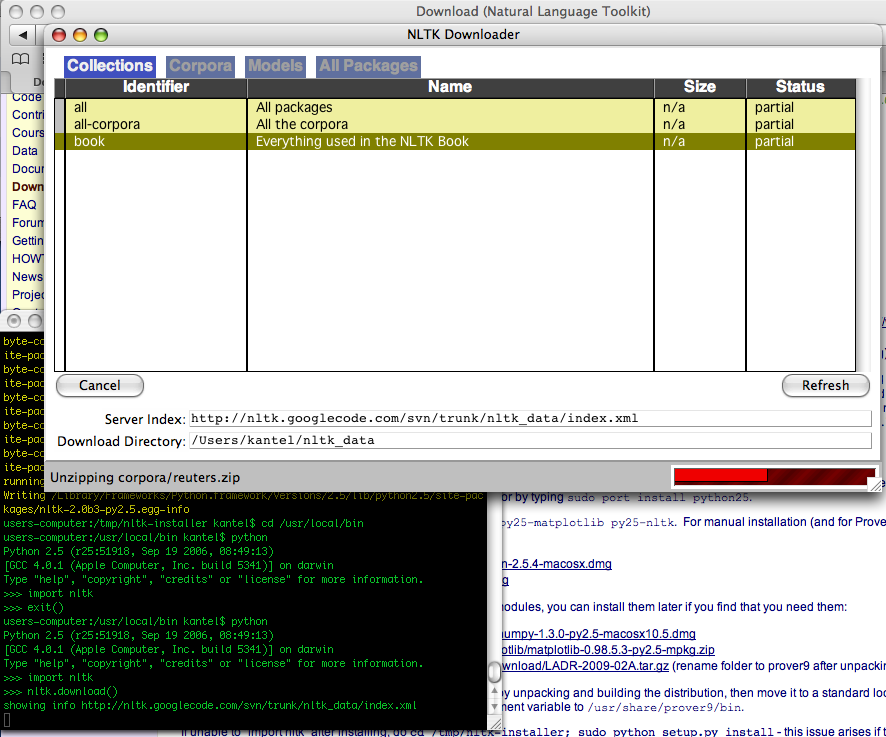Open the browser bookmarks book icon

pyautogui.click(x=21, y=59)
